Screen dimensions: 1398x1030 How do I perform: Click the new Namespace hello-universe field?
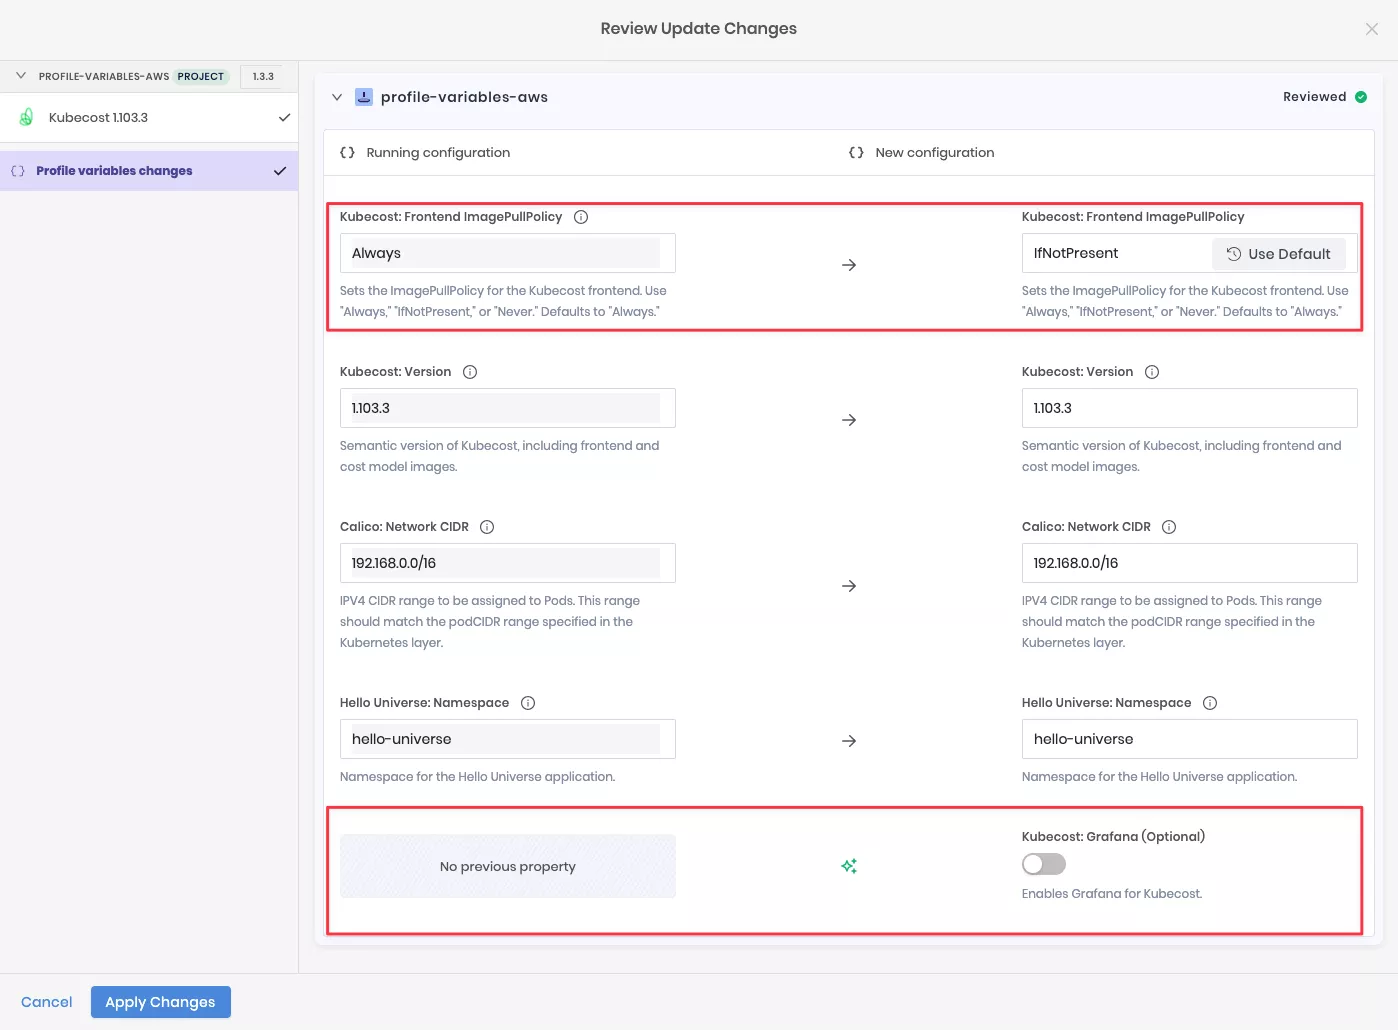(x=1190, y=739)
